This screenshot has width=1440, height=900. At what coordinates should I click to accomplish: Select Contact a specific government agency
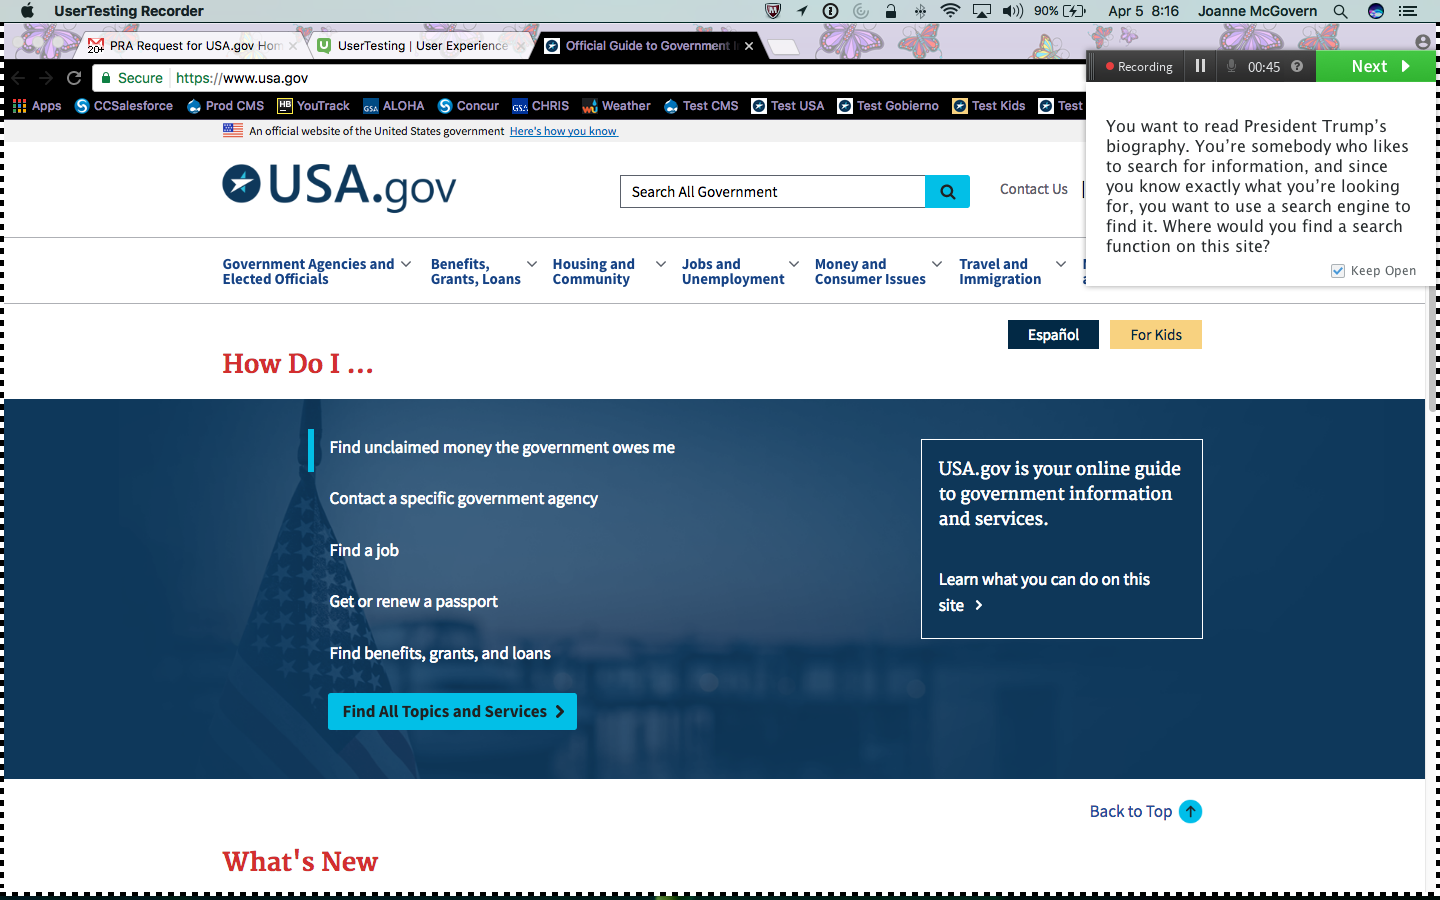click(x=464, y=498)
